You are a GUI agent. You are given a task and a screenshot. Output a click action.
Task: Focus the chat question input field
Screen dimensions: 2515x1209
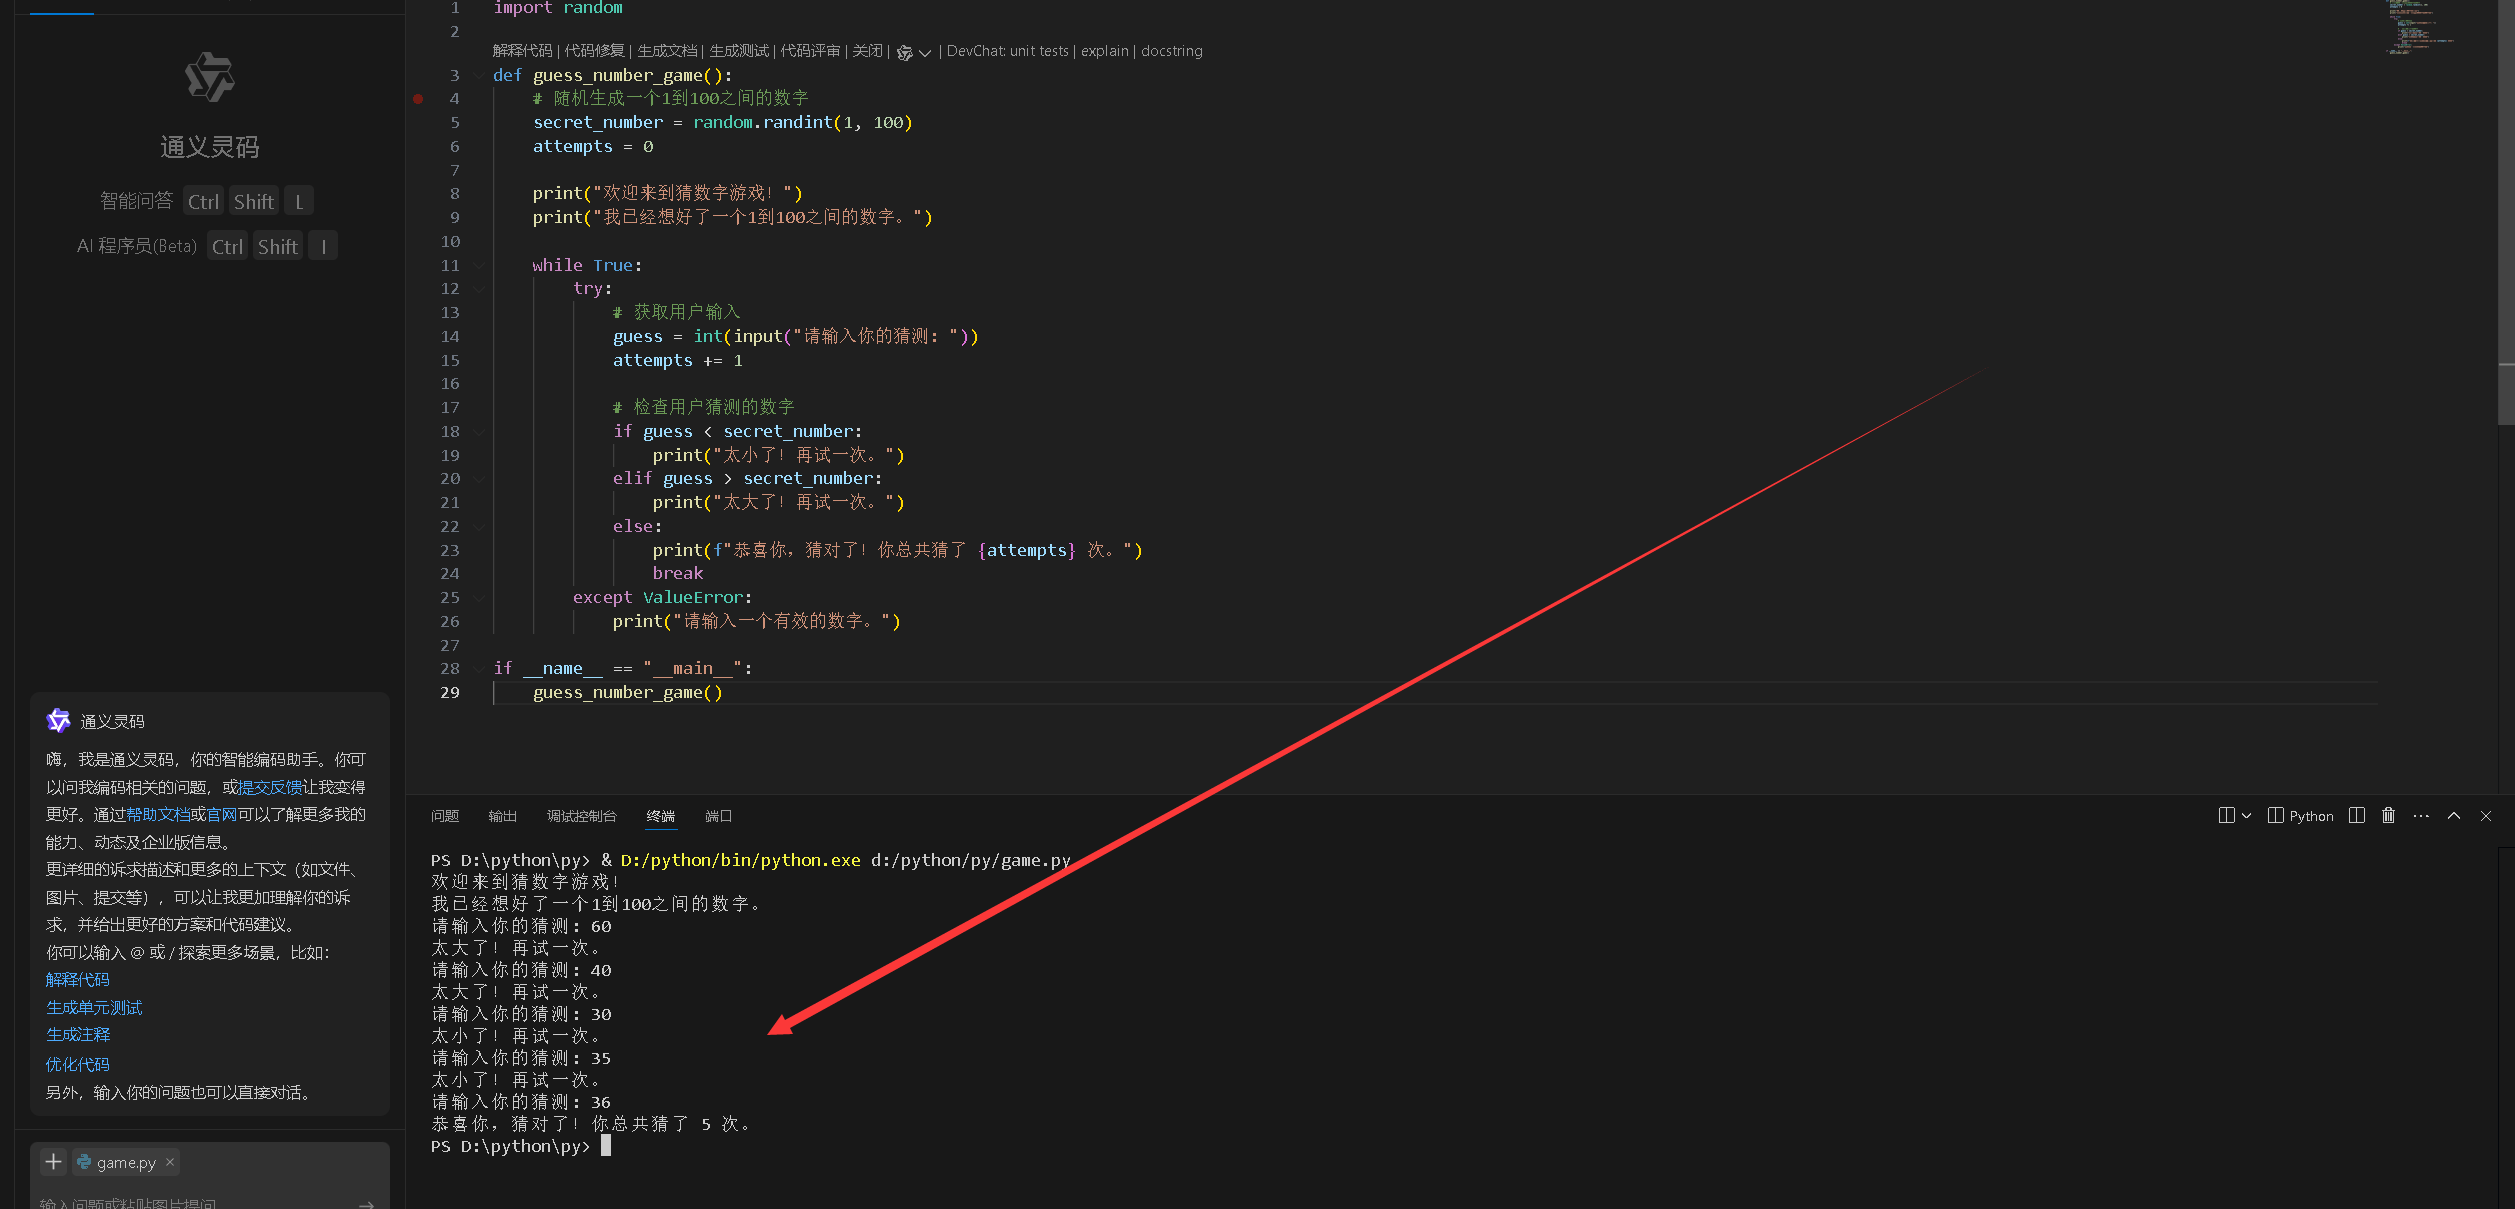pyautogui.click(x=195, y=1203)
